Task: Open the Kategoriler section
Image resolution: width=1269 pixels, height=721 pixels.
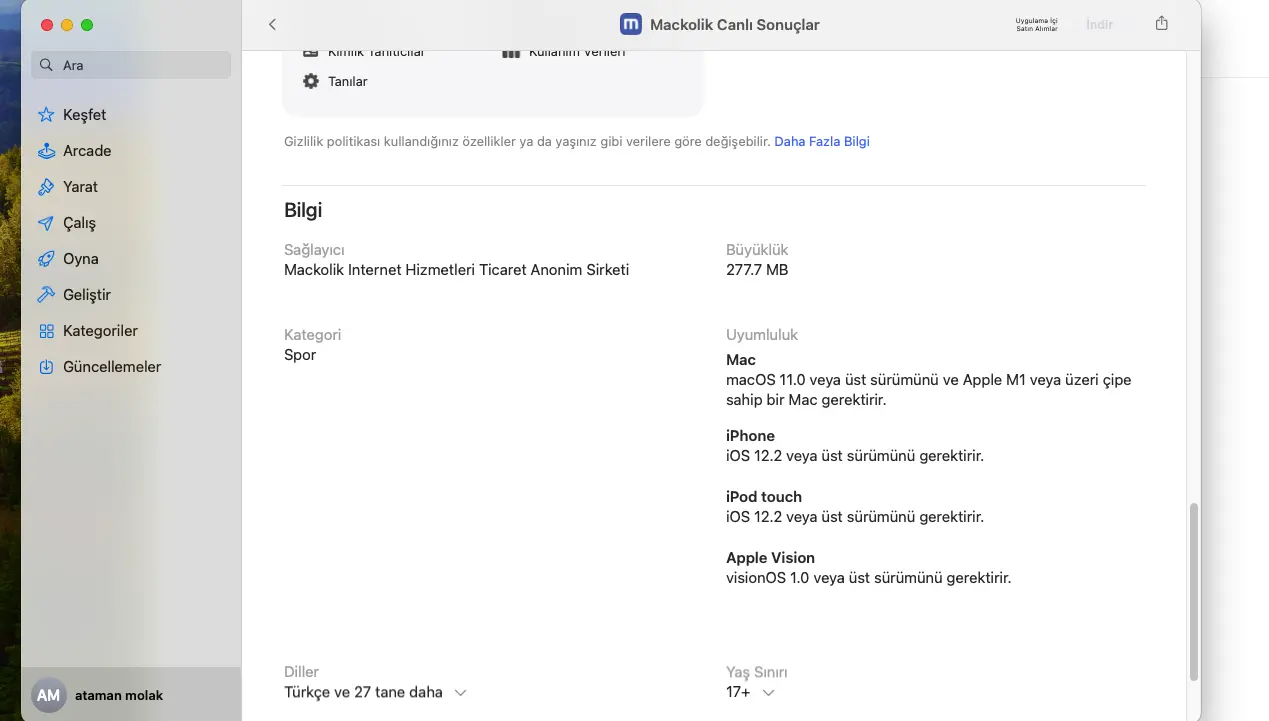Action: (x=131, y=331)
